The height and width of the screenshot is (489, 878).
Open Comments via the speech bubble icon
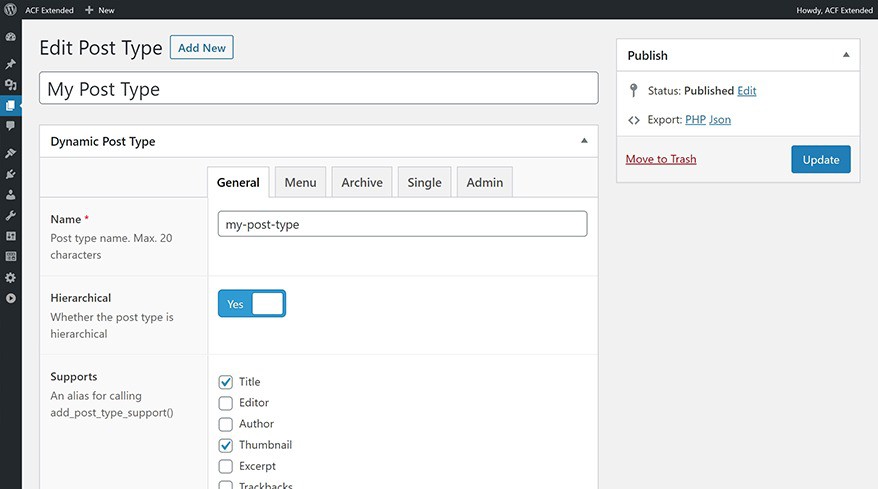[x=11, y=126]
